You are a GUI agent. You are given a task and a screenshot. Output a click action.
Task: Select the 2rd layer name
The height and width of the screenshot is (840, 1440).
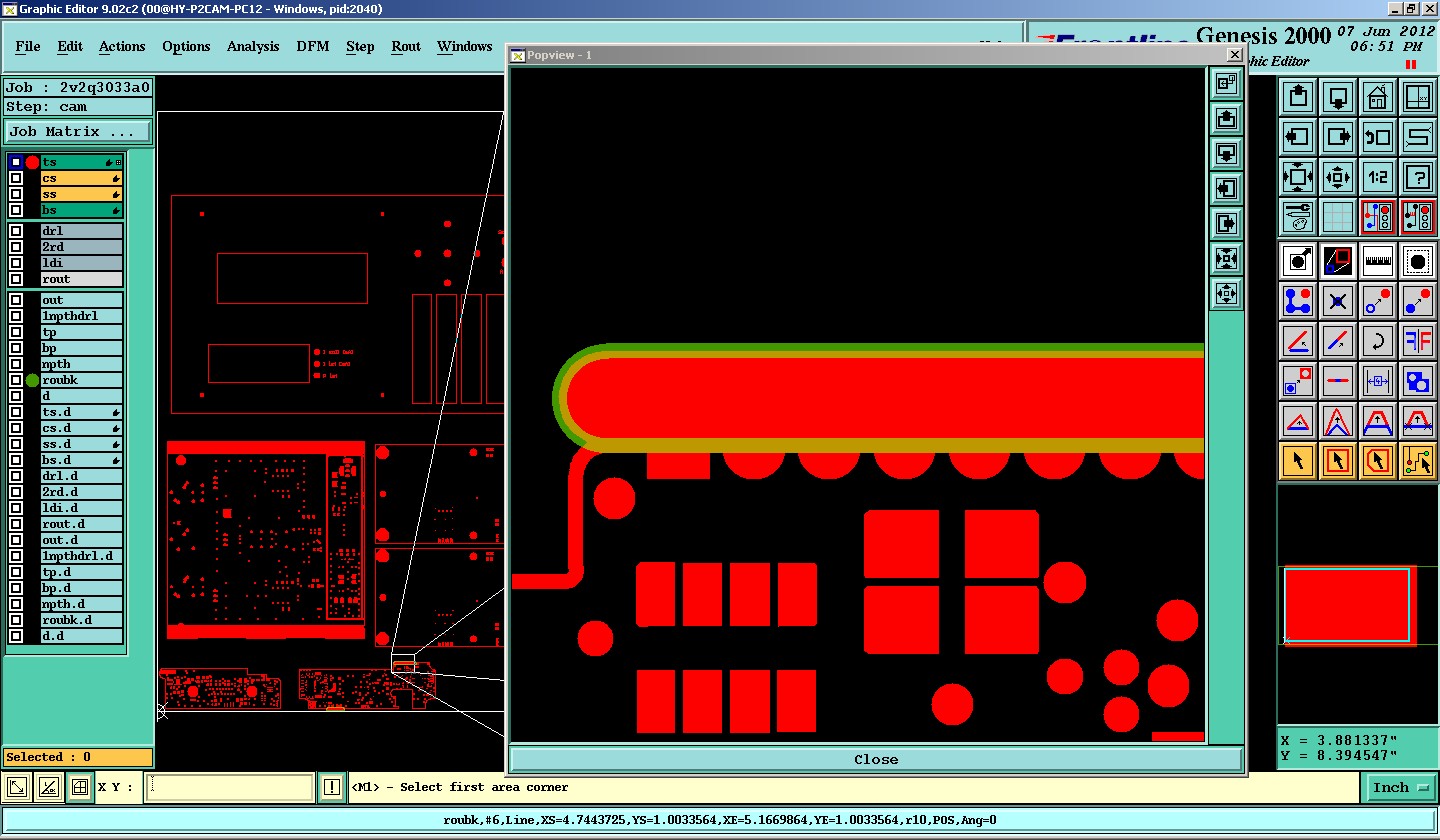coord(81,247)
